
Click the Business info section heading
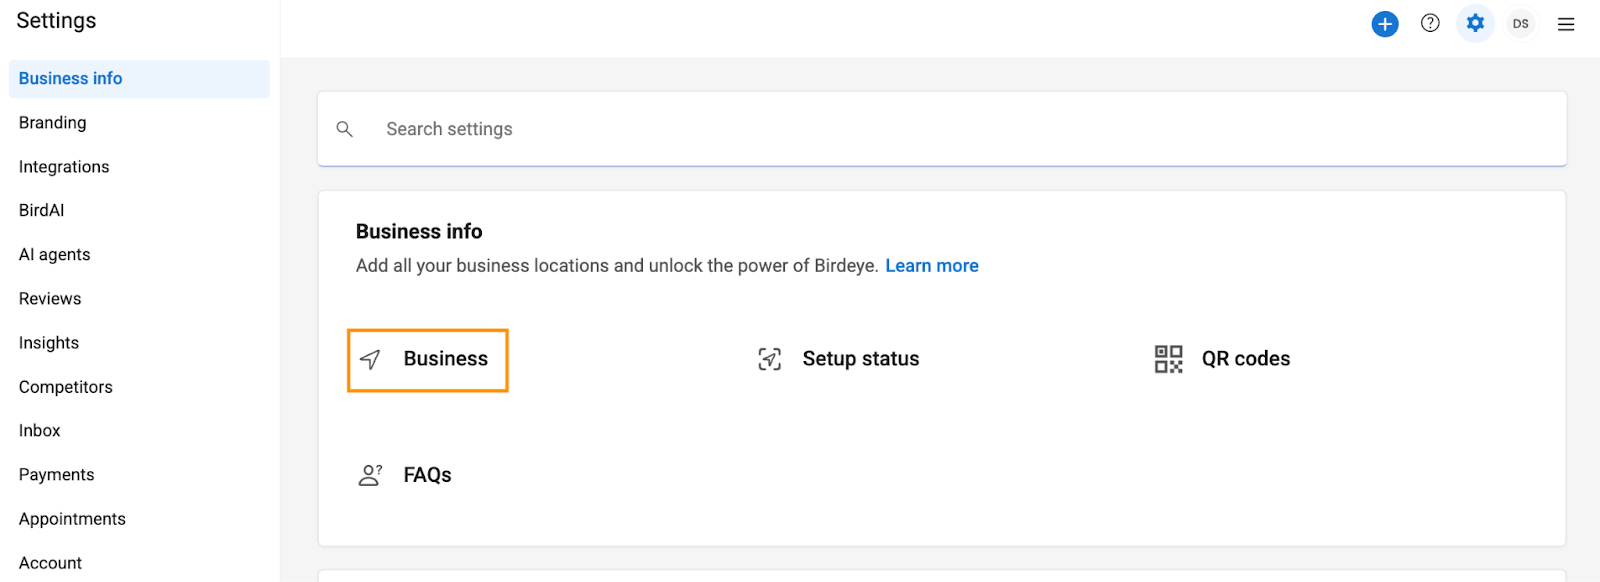(x=419, y=232)
